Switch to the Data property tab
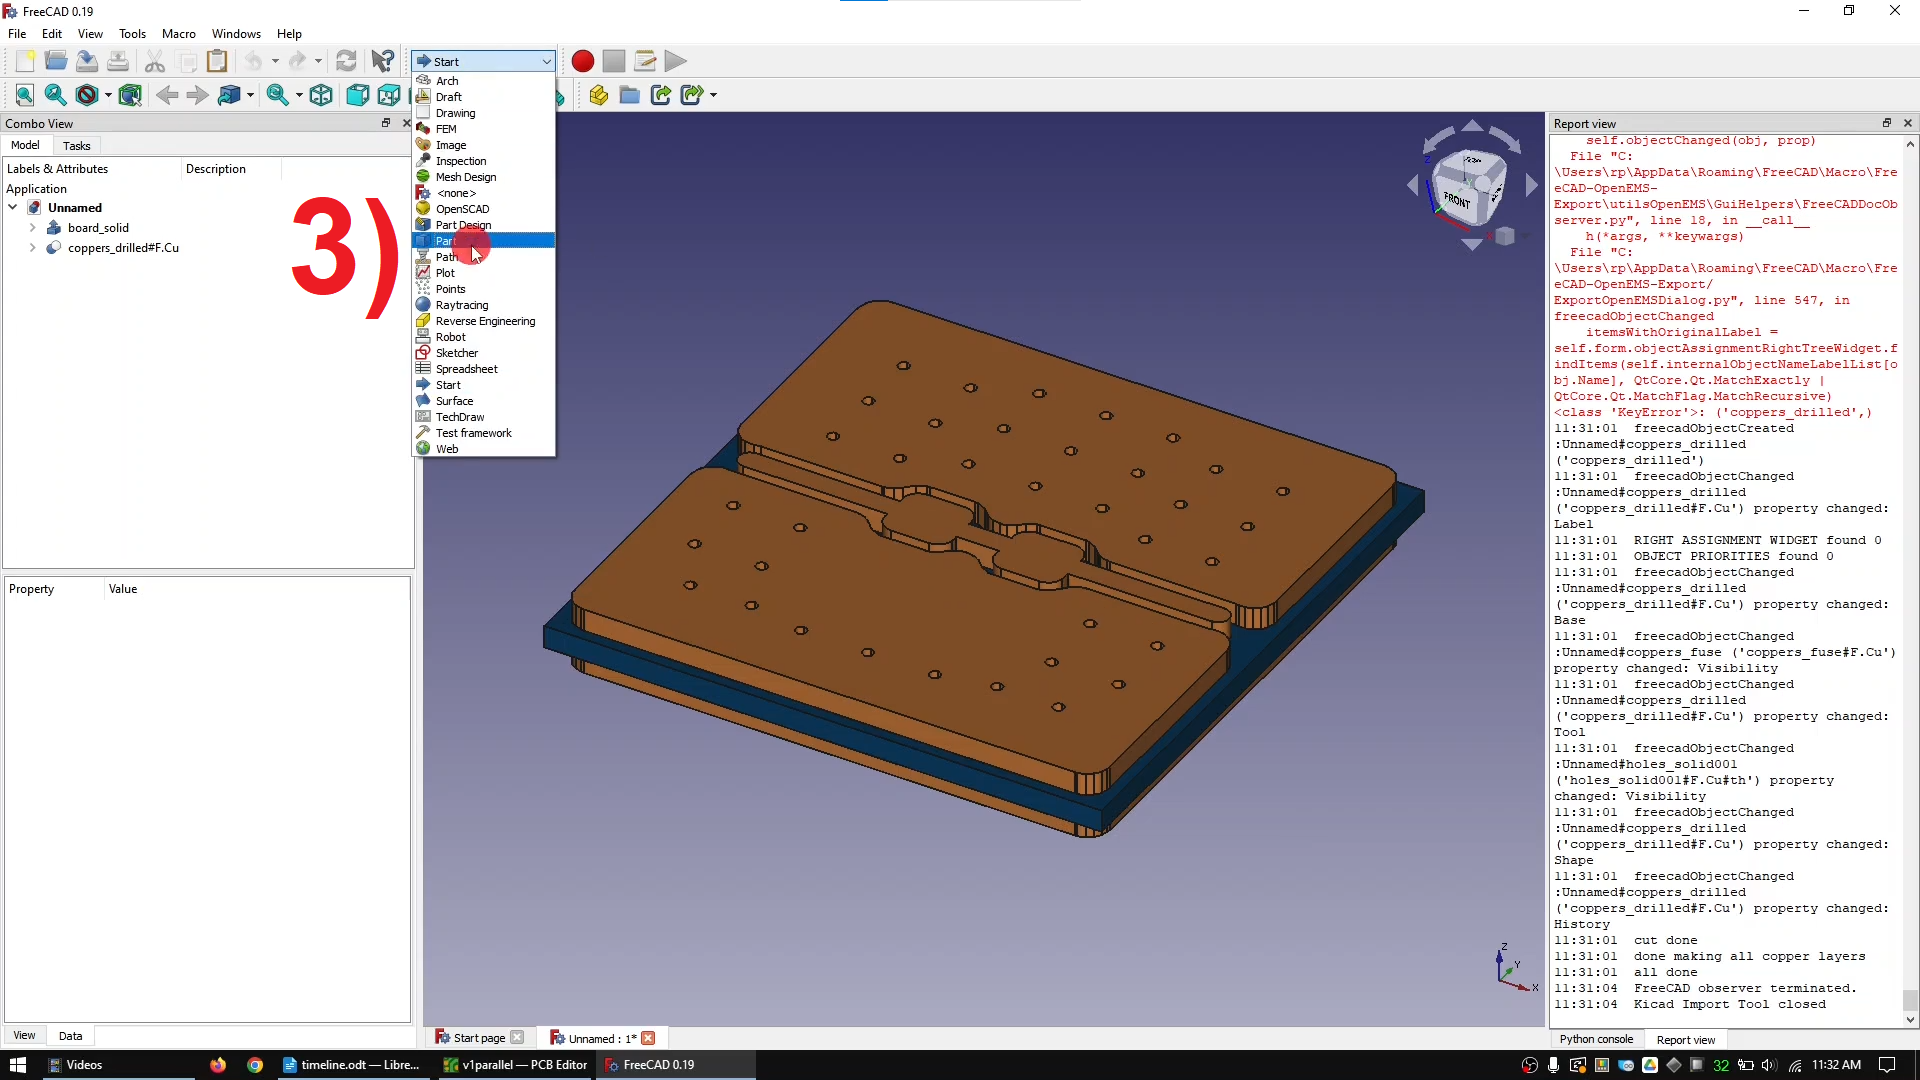The width and height of the screenshot is (1920, 1080). point(70,1036)
